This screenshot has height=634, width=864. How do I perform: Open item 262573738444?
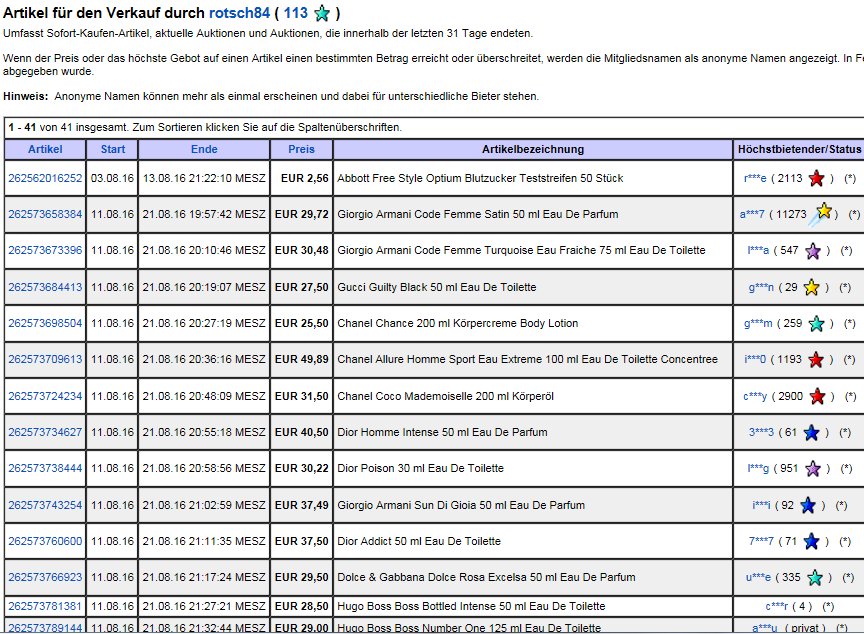pyautogui.click(x=45, y=468)
